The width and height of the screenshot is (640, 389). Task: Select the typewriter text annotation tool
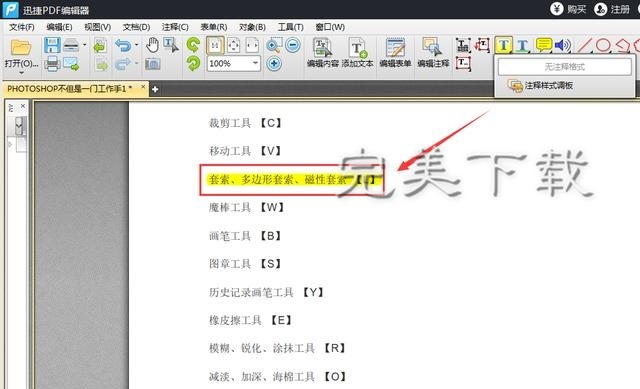click(x=463, y=45)
